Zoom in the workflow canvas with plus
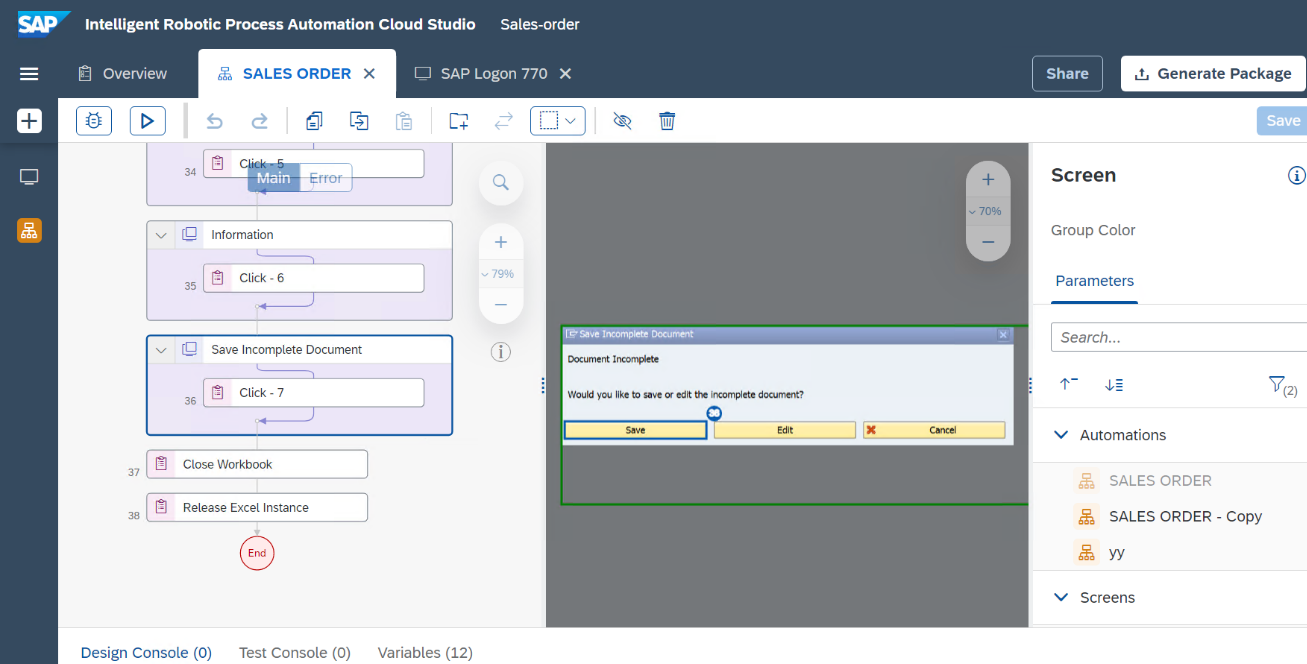The image size is (1307, 664). (501, 242)
